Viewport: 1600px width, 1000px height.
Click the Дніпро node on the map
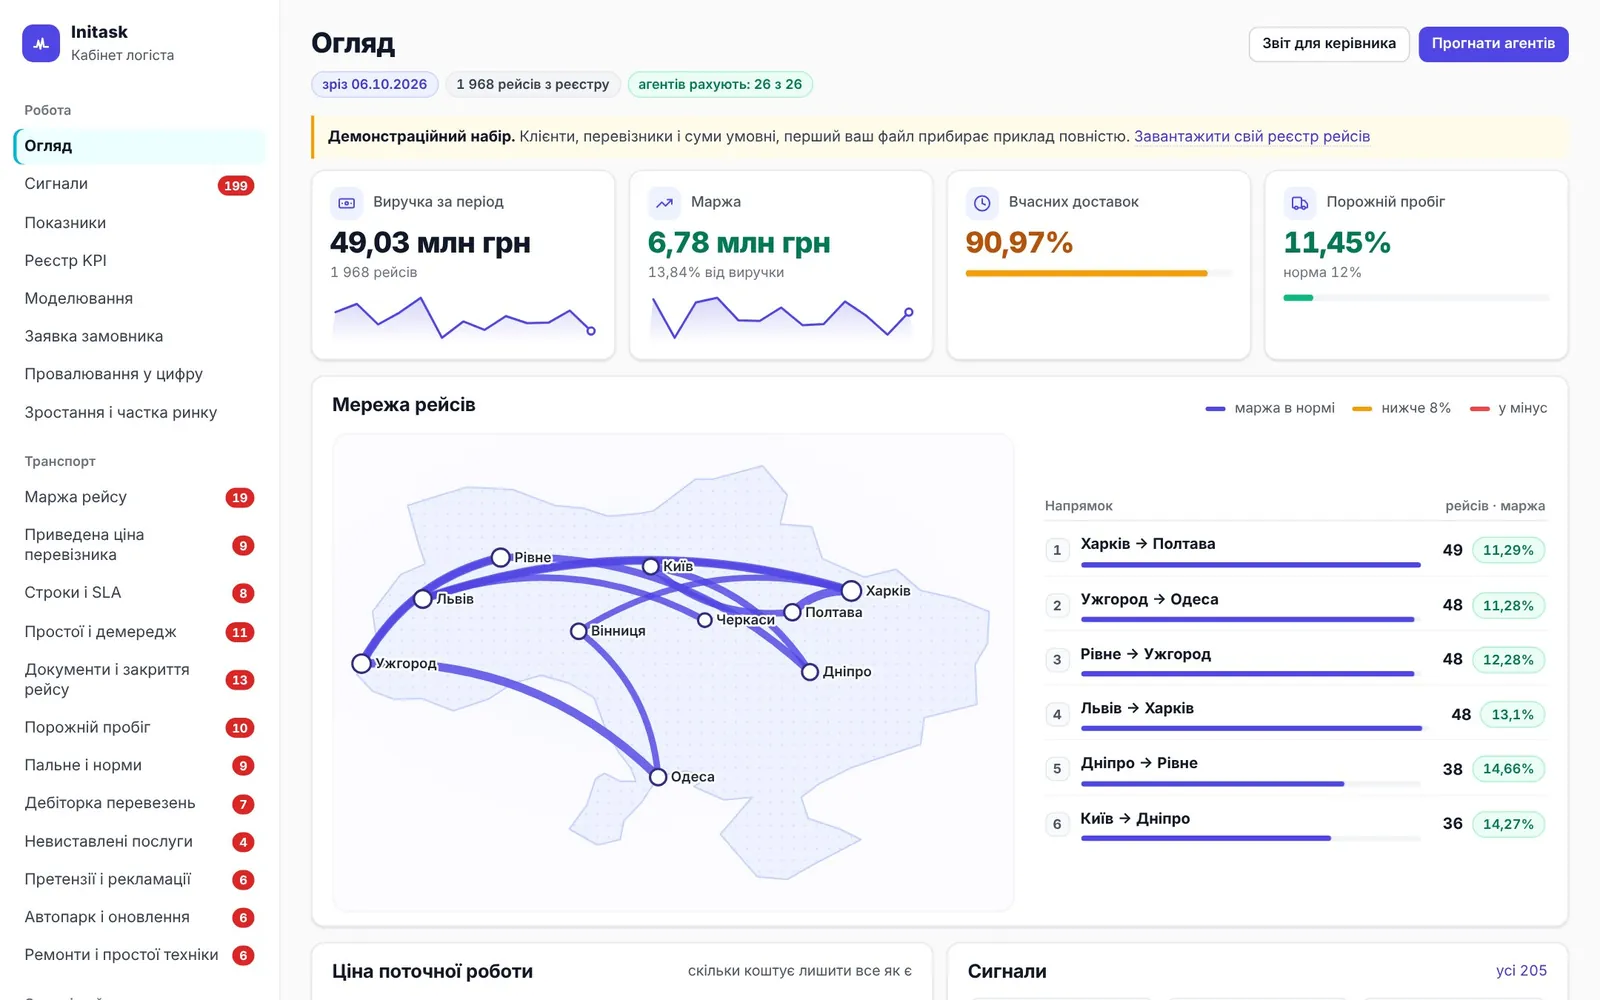810,672
